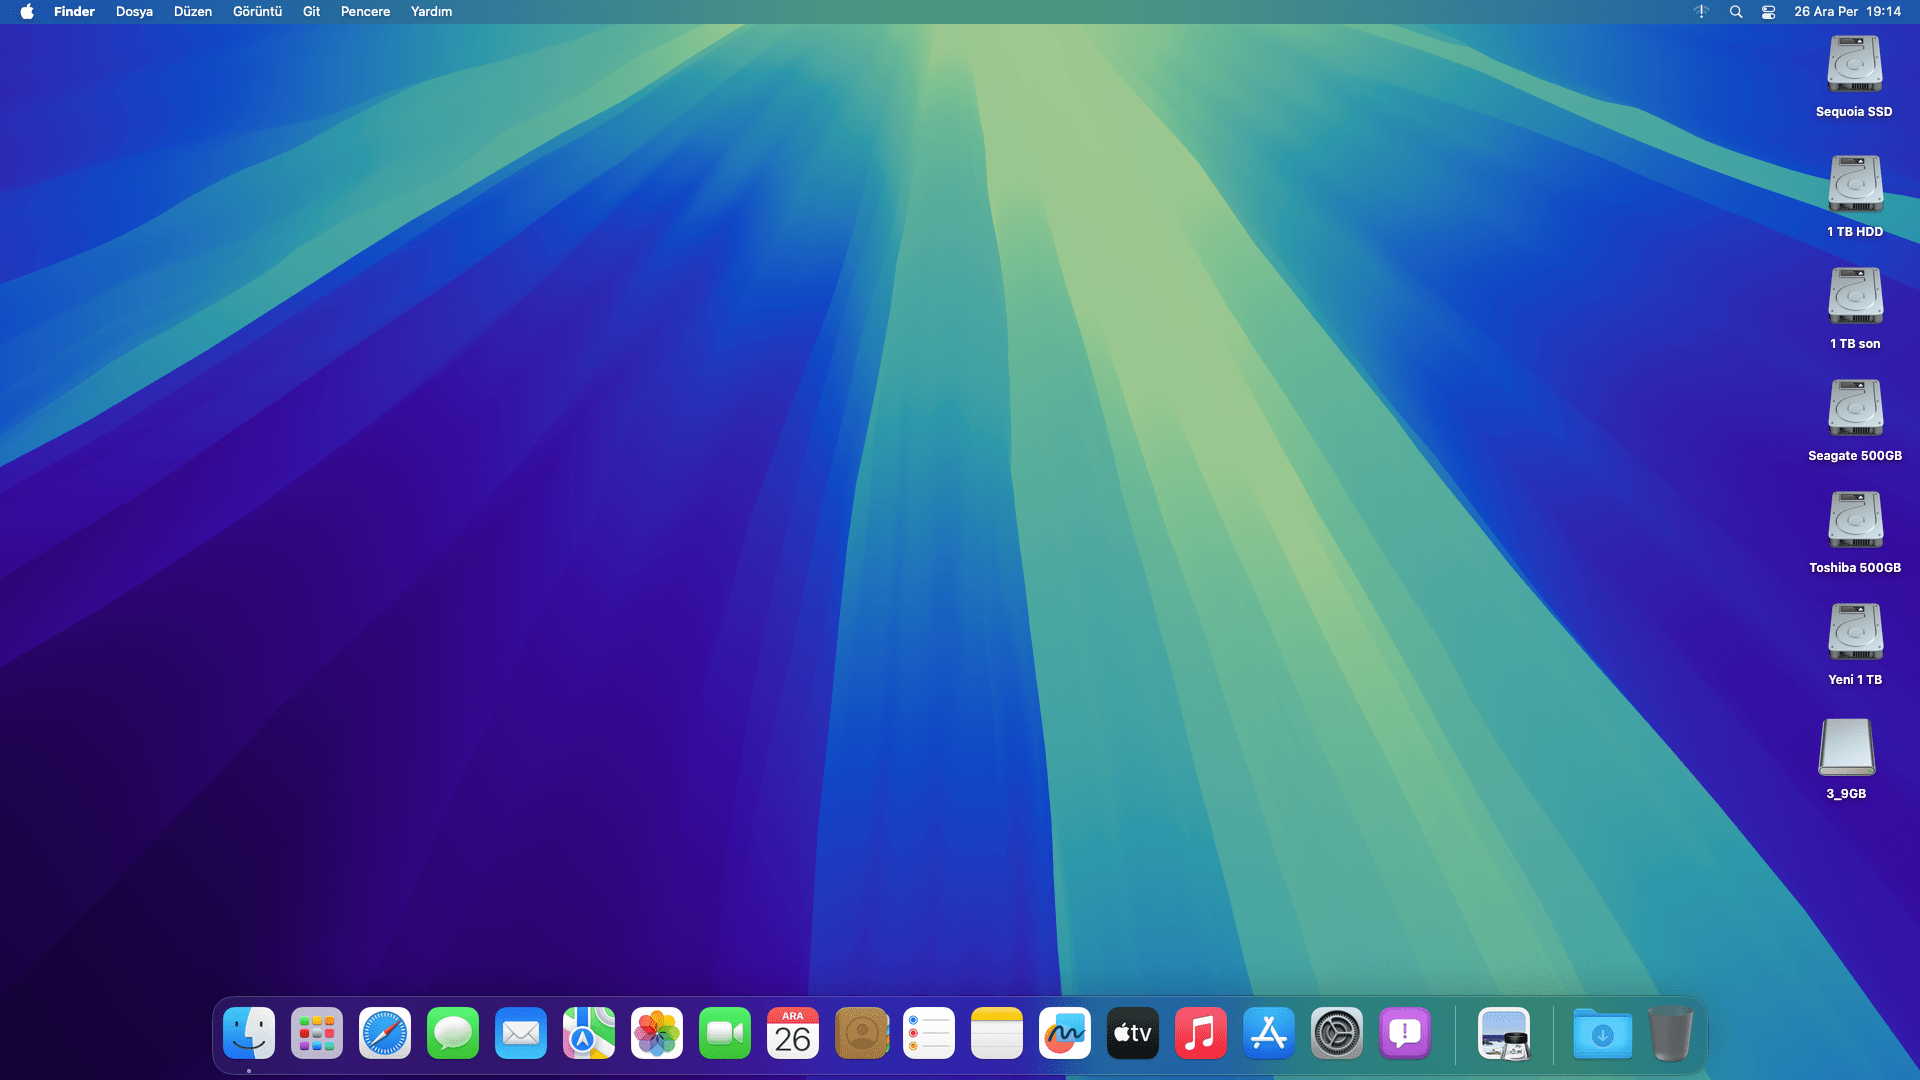Open App Store from the Dock
The width and height of the screenshot is (1920, 1080).
click(1269, 1033)
